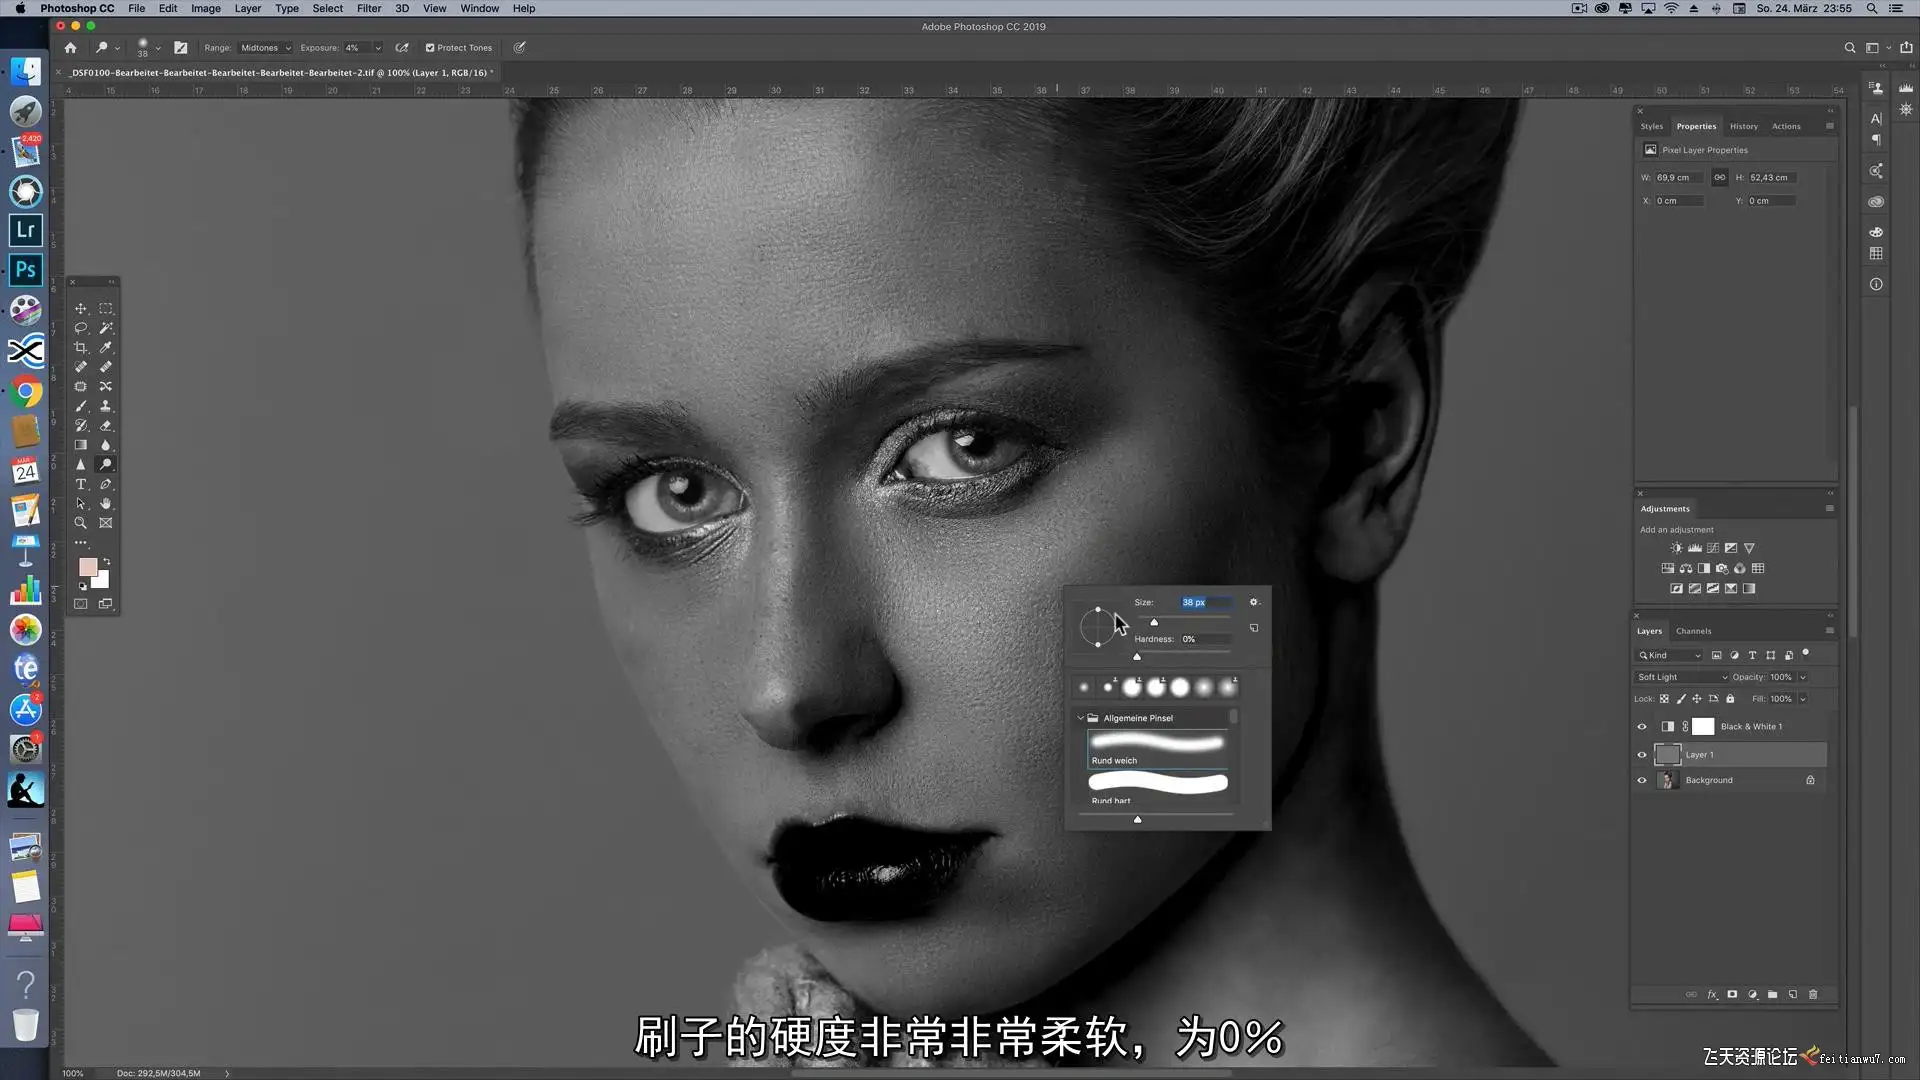
Task: Select the Zoom tool in toolbox
Action: [81, 523]
